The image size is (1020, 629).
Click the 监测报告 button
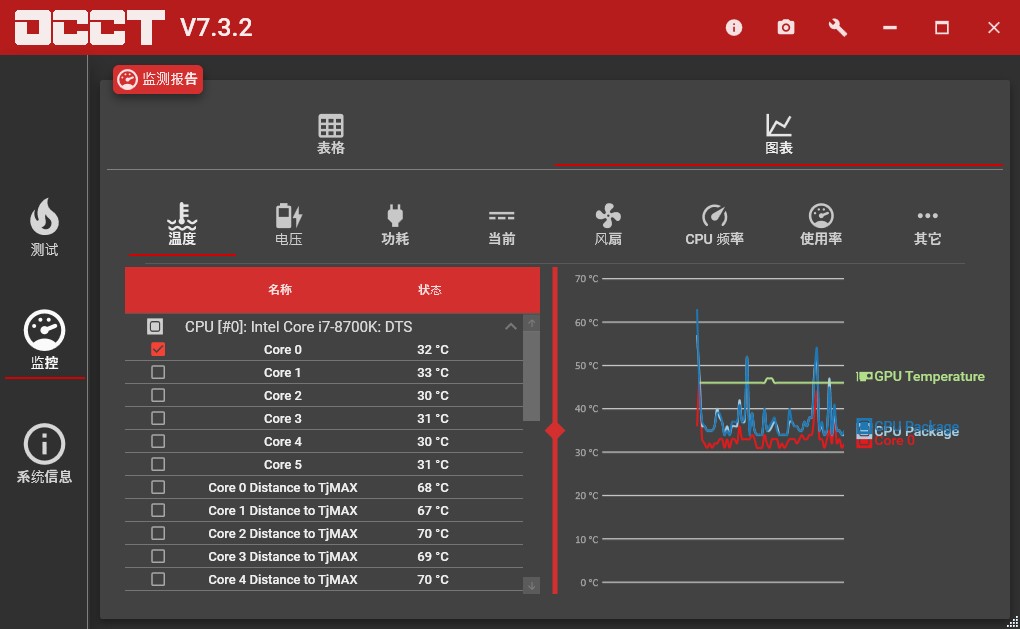tap(158, 79)
